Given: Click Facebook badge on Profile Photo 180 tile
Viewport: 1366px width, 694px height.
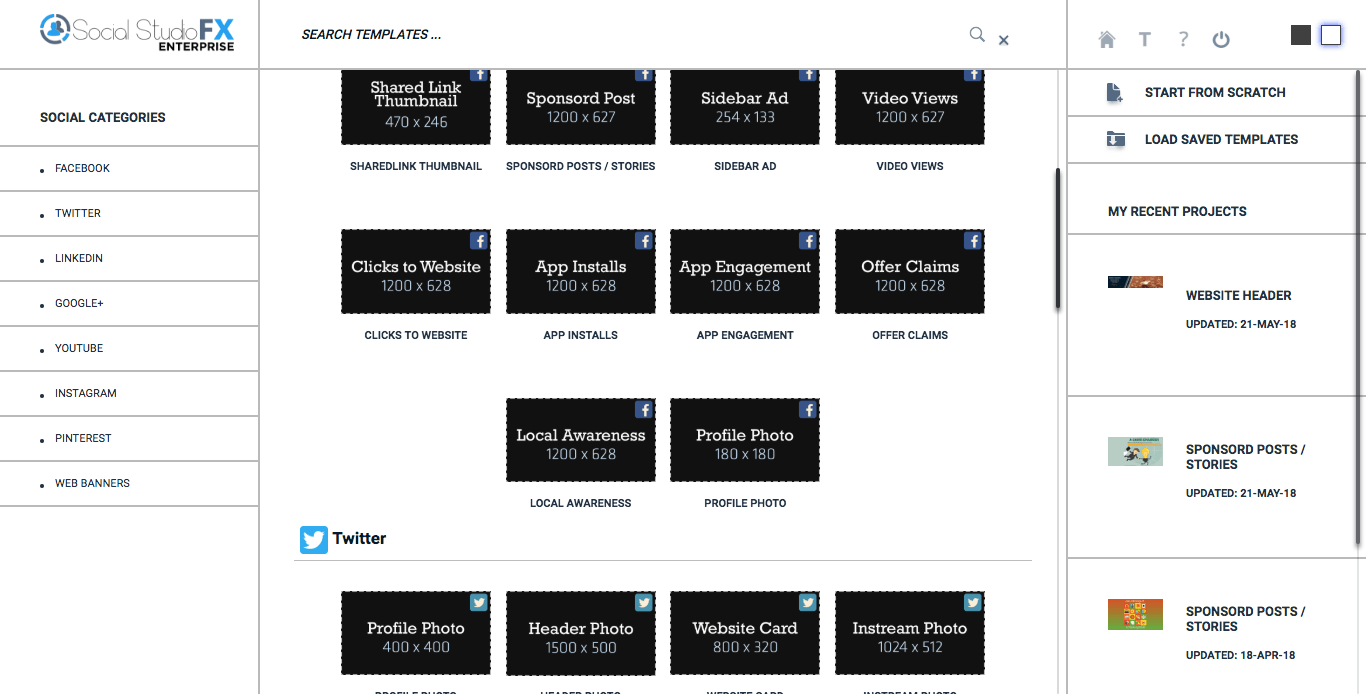Looking at the screenshot, I should point(808,410).
